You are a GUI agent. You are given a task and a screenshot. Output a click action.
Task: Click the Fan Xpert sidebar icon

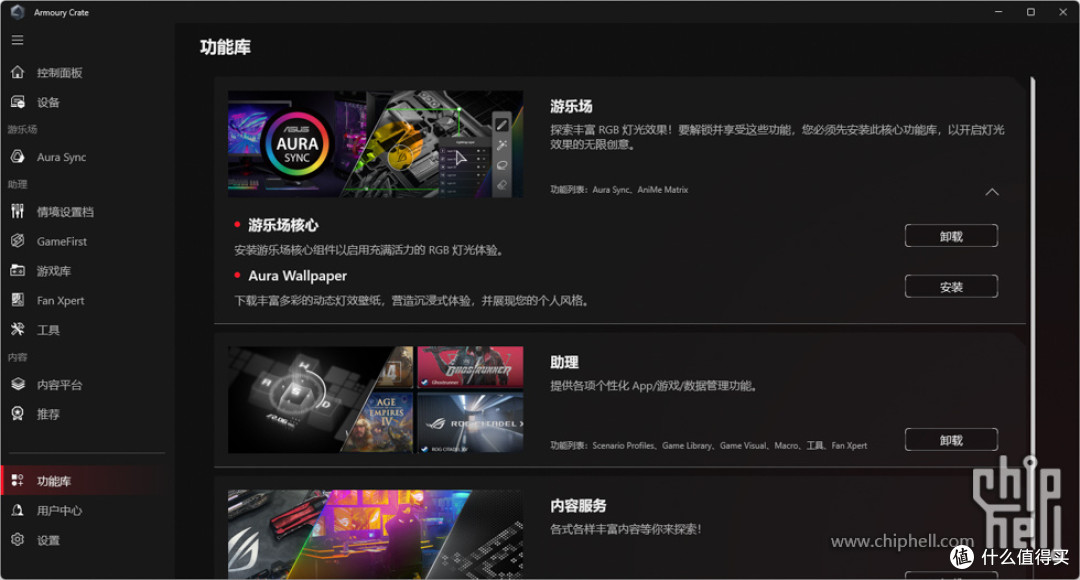pos(18,300)
